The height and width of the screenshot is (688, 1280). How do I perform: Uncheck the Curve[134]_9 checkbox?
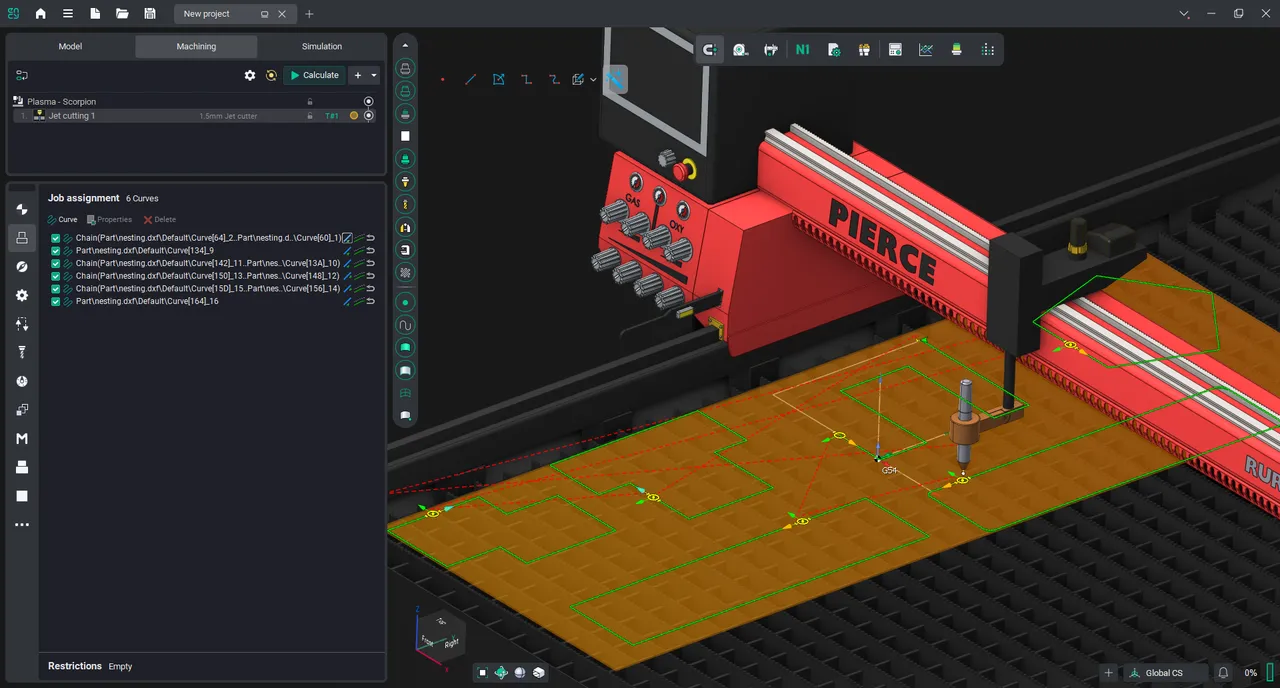pos(56,250)
